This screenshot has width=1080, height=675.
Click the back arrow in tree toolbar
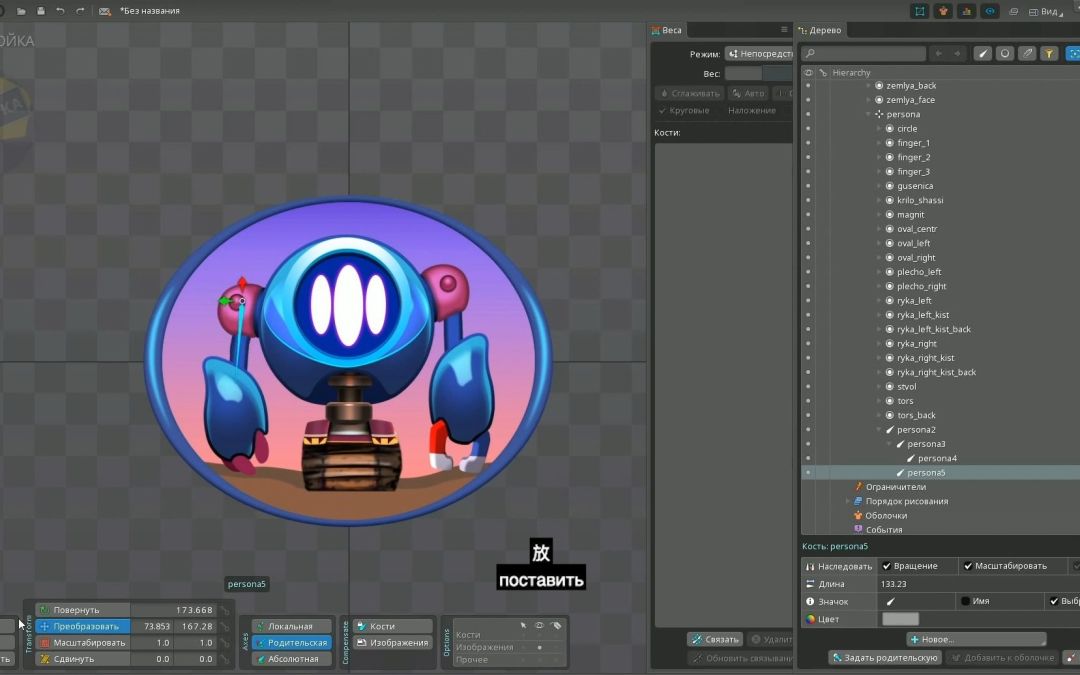tap(938, 53)
